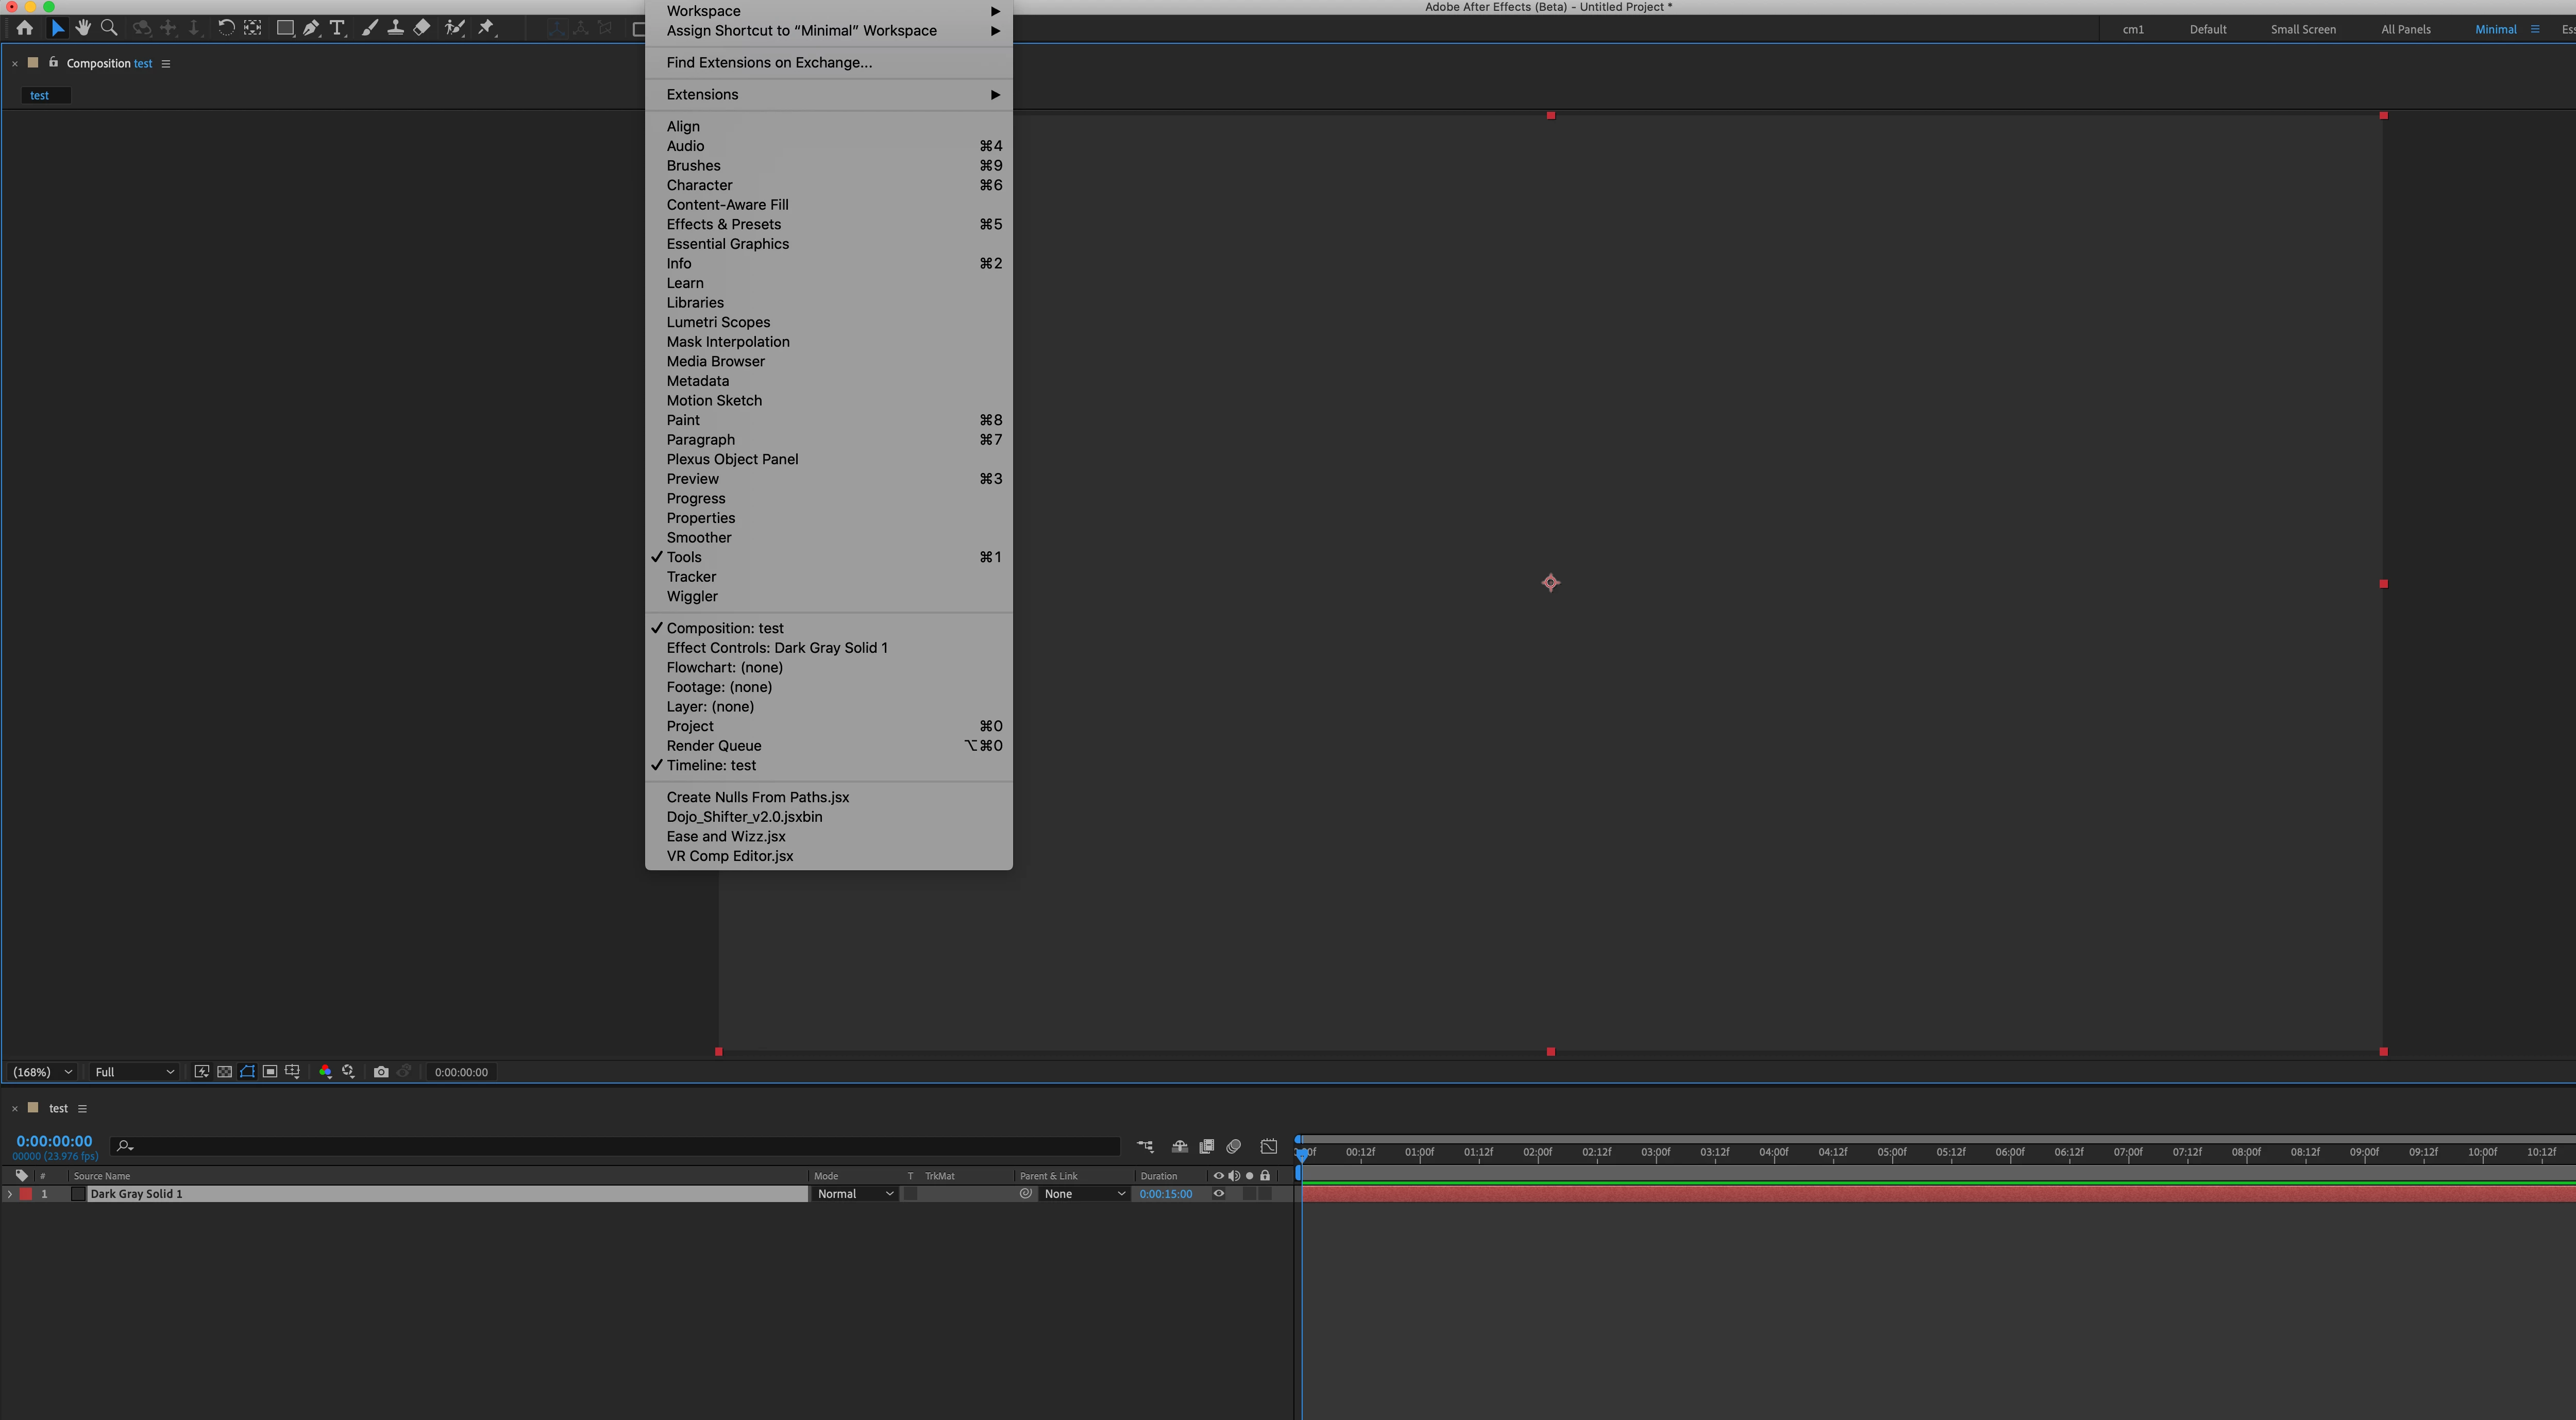
Task: Click the snapshot camera icon
Action: pyautogui.click(x=381, y=1072)
